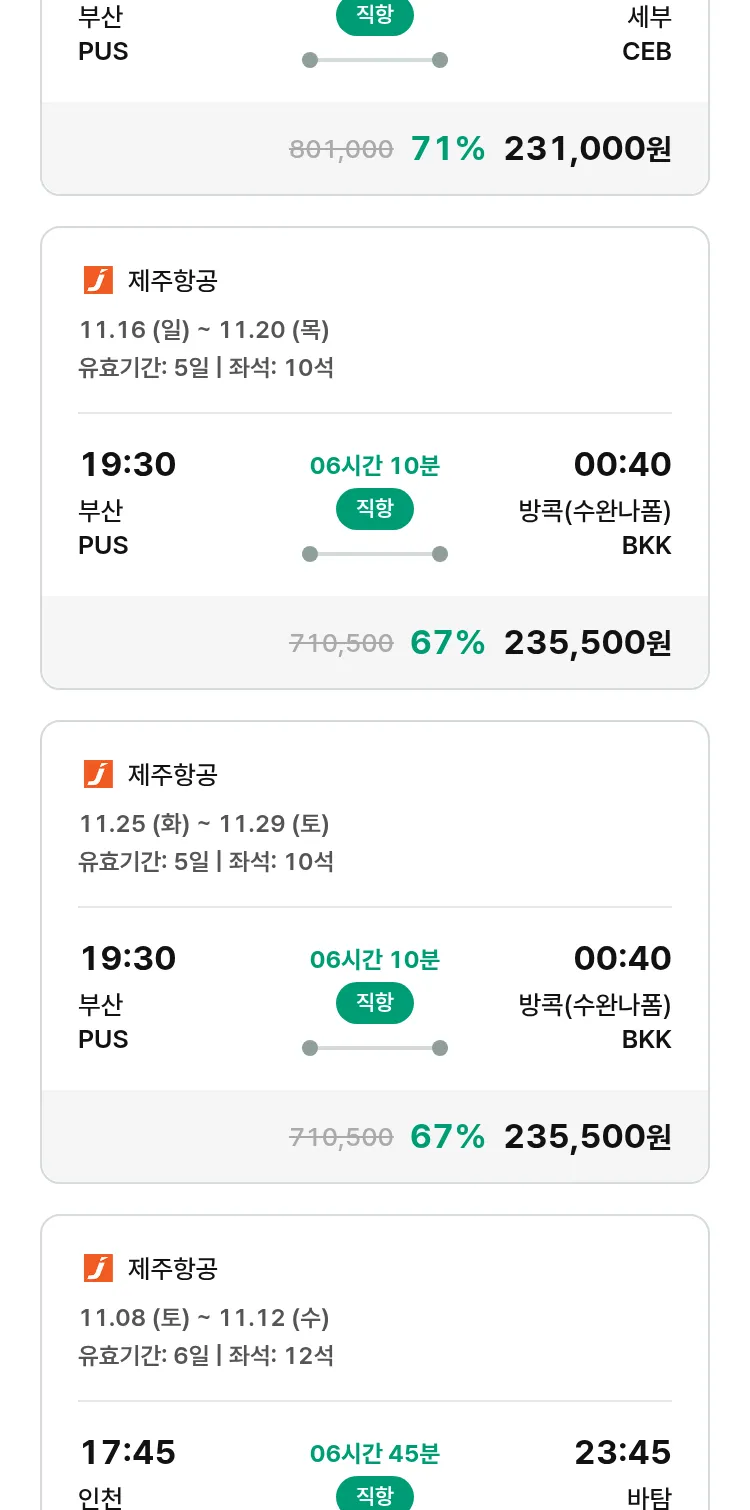Tap 직항 badge on 11.25 Bangkok flight

tap(374, 1003)
